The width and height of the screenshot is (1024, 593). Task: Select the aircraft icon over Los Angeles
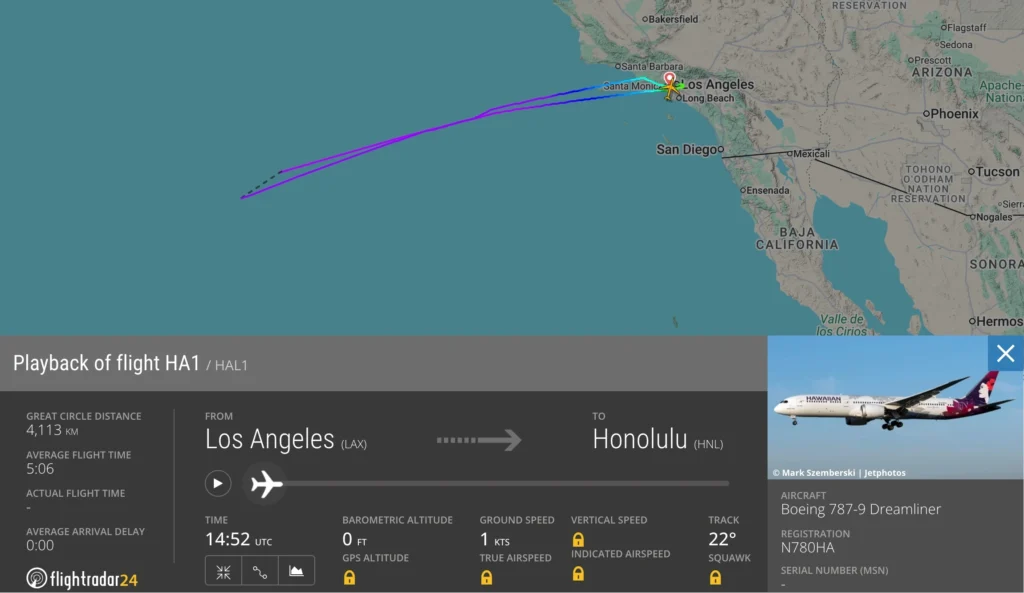tap(670, 89)
